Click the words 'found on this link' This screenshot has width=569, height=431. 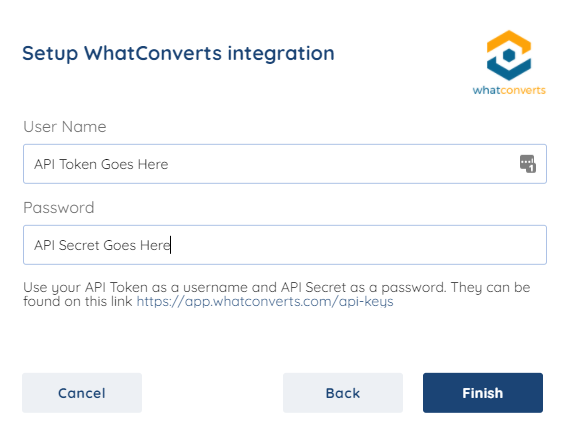click(x=78, y=301)
